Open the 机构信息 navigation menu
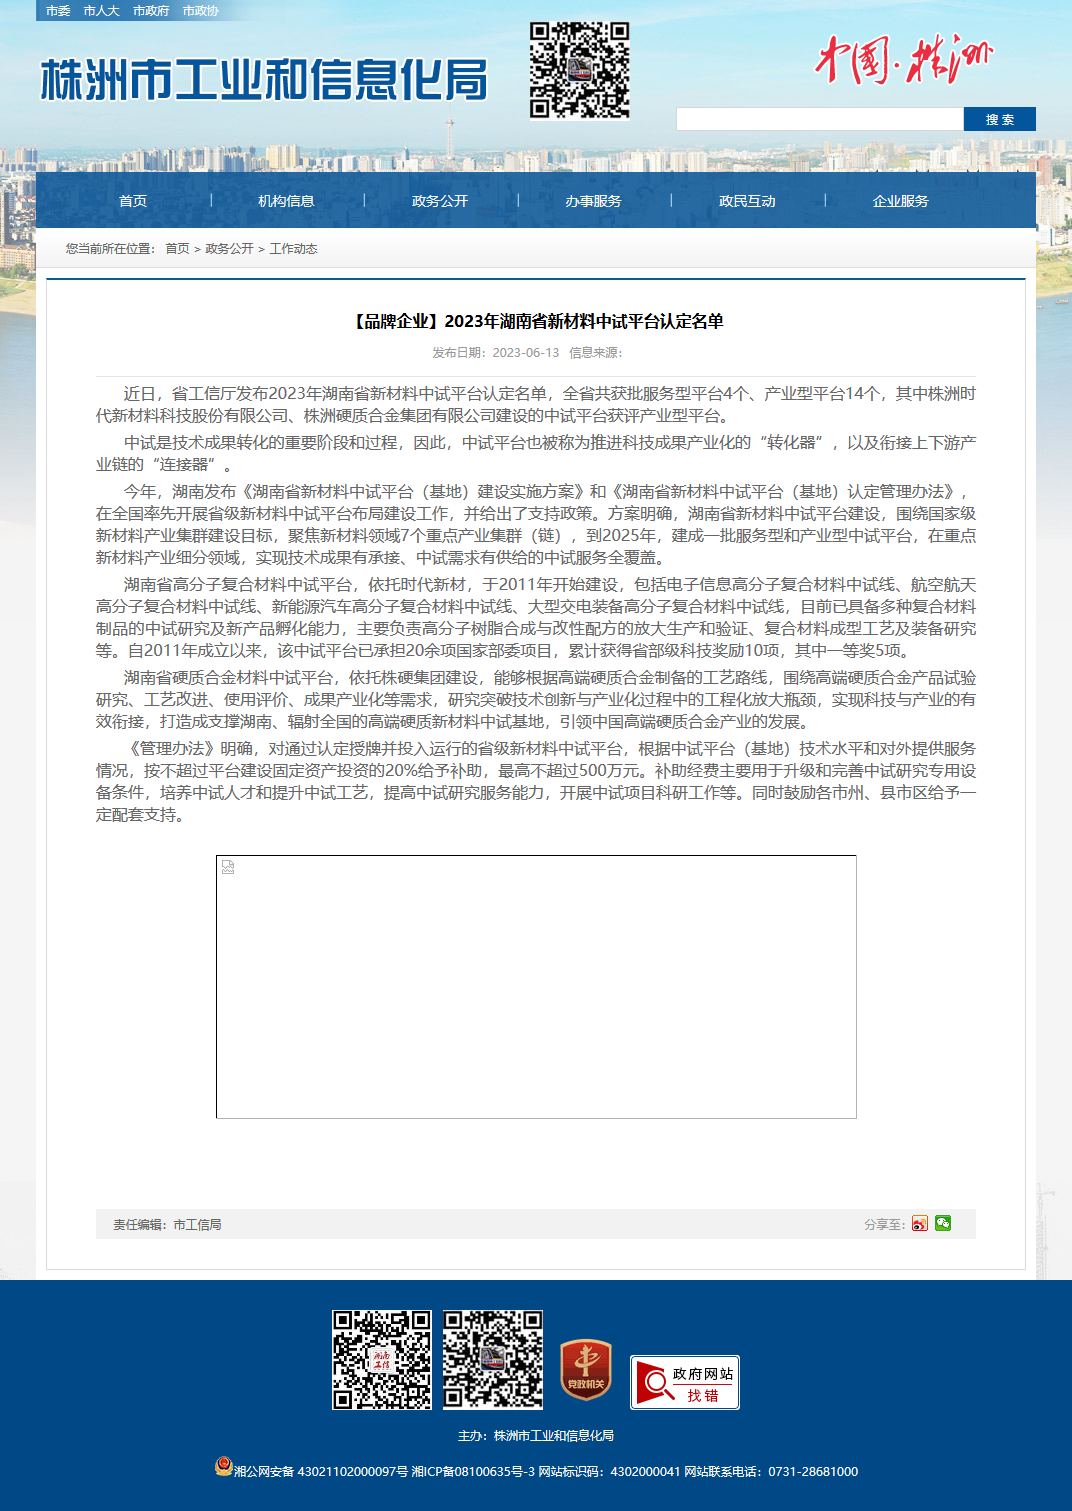Image resolution: width=1072 pixels, height=1511 pixels. click(286, 201)
